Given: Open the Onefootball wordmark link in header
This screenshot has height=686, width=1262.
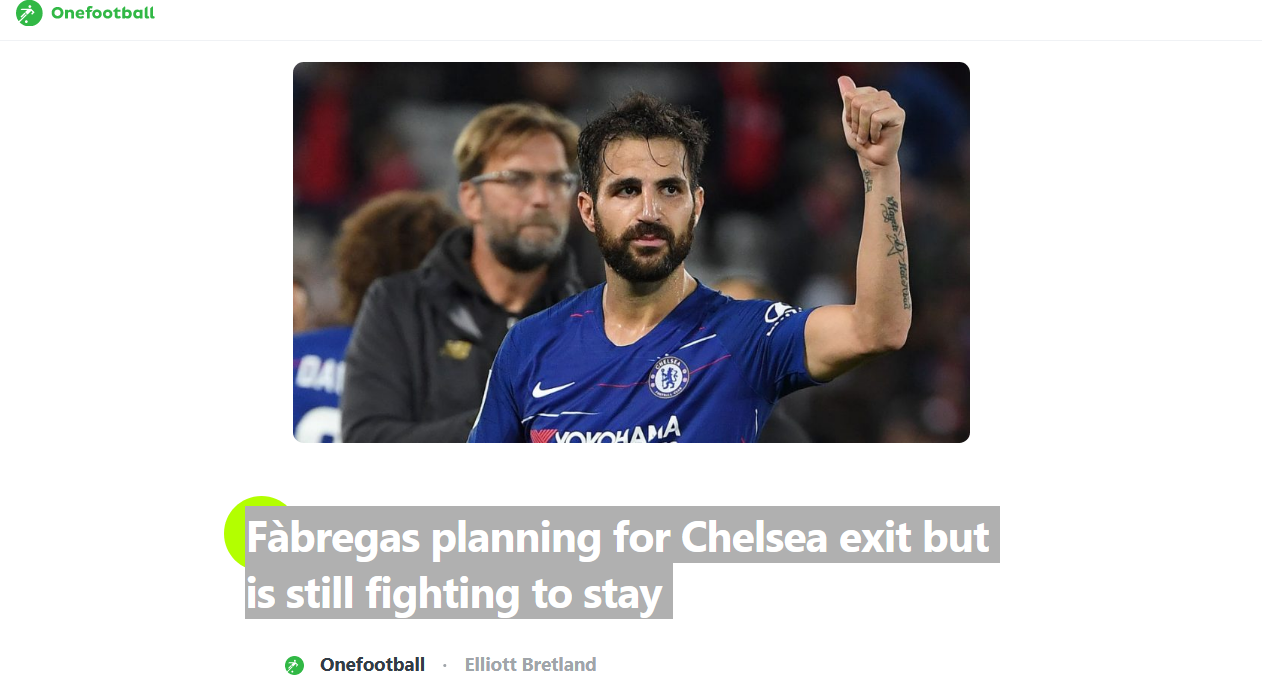Looking at the screenshot, I should [x=103, y=13].
